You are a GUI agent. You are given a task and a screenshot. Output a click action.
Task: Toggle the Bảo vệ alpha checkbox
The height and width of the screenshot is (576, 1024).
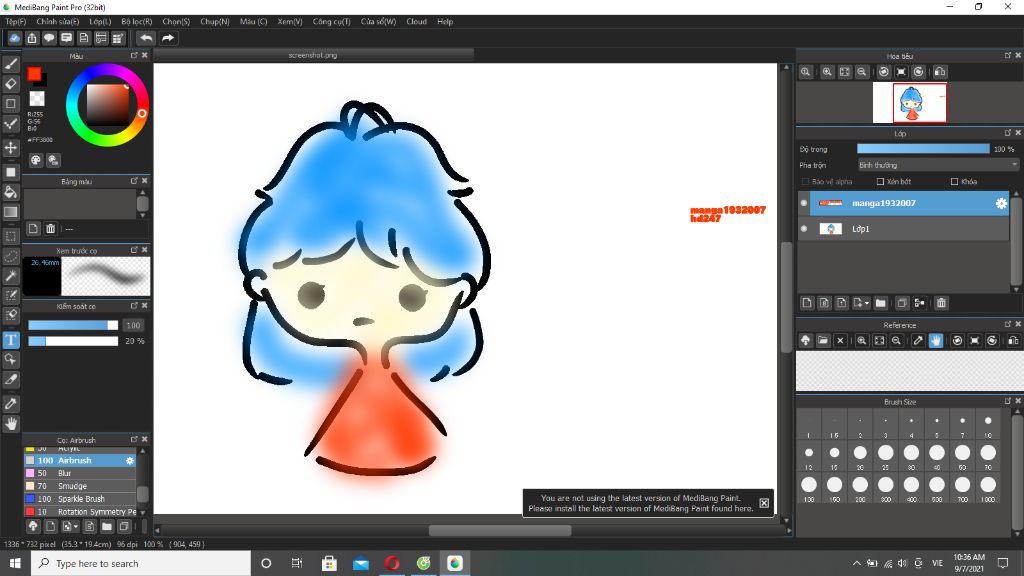tap(805, 182)
